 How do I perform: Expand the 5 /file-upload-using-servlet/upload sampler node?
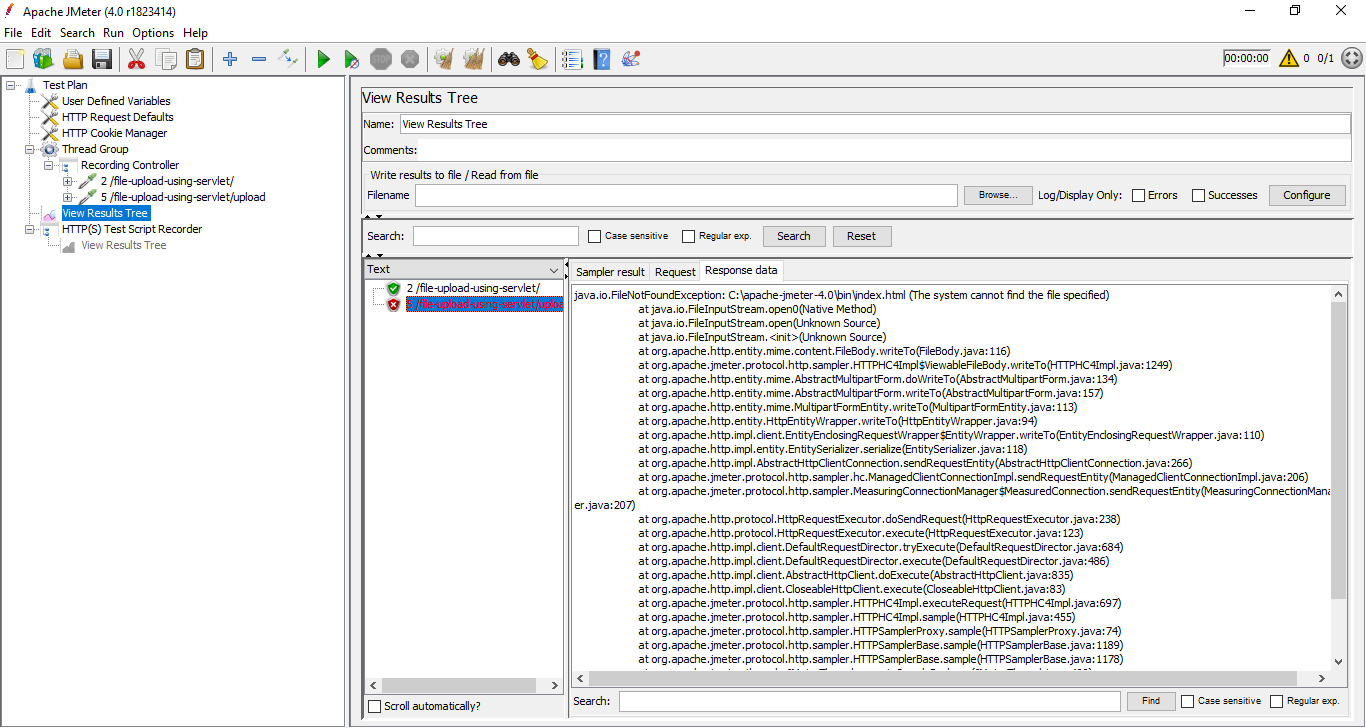(68, 197)
